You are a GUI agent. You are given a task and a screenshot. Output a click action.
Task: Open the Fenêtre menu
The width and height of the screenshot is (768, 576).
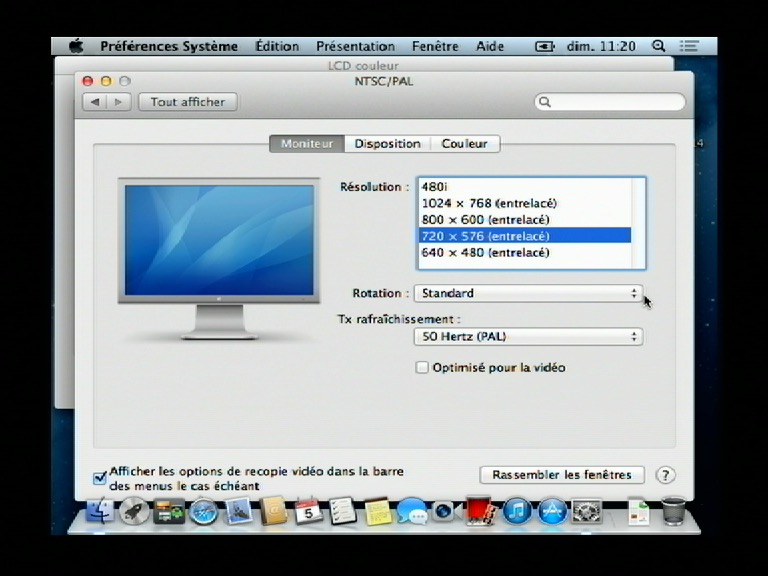pos(435,47)
